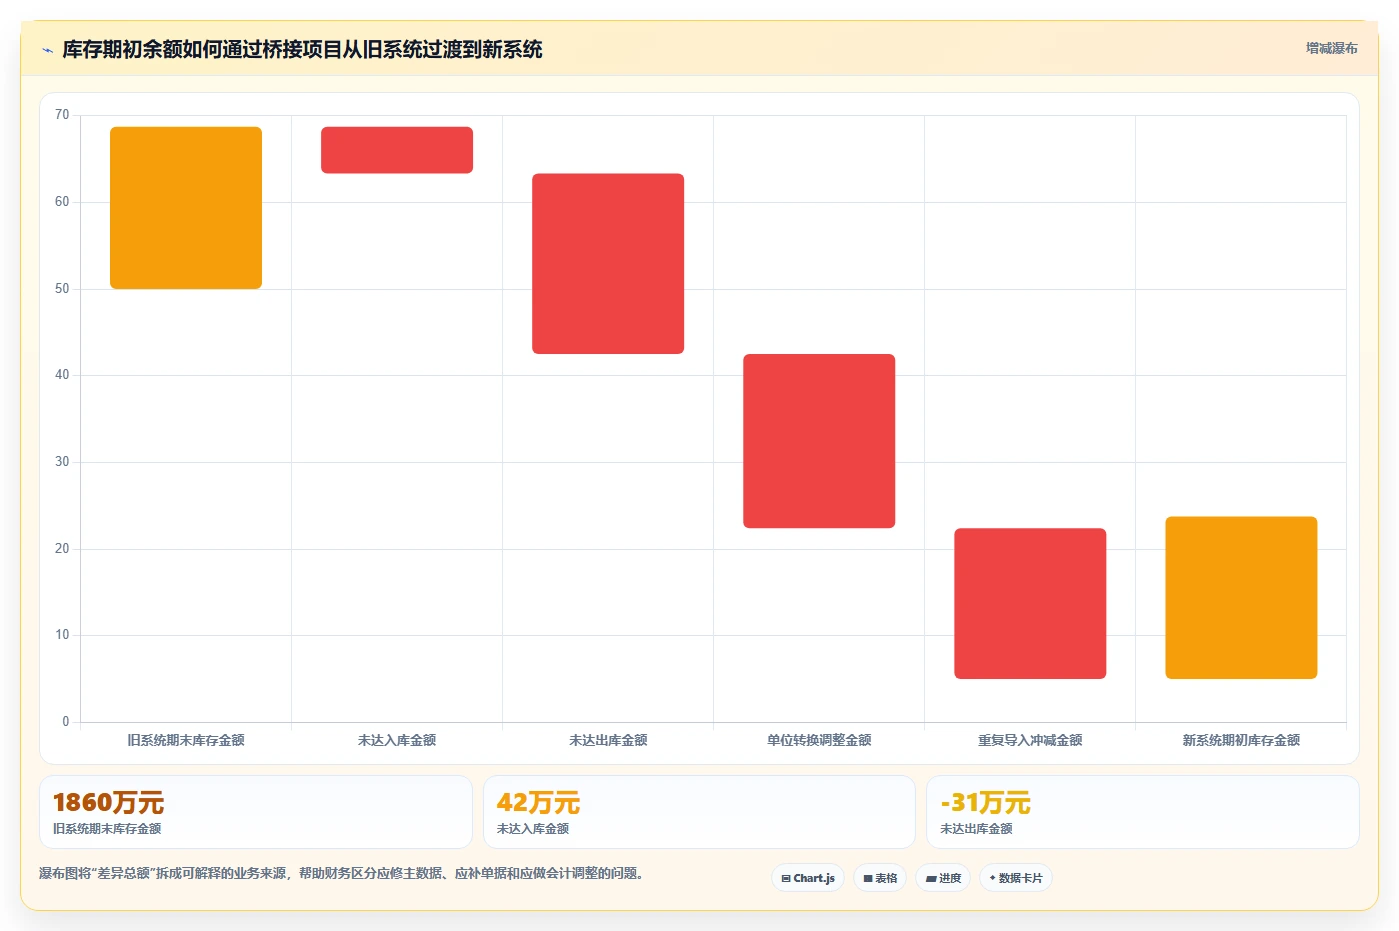
Task: Select the orange 旧系统期末库存金额 bar
Action: [x=186, y=208]
